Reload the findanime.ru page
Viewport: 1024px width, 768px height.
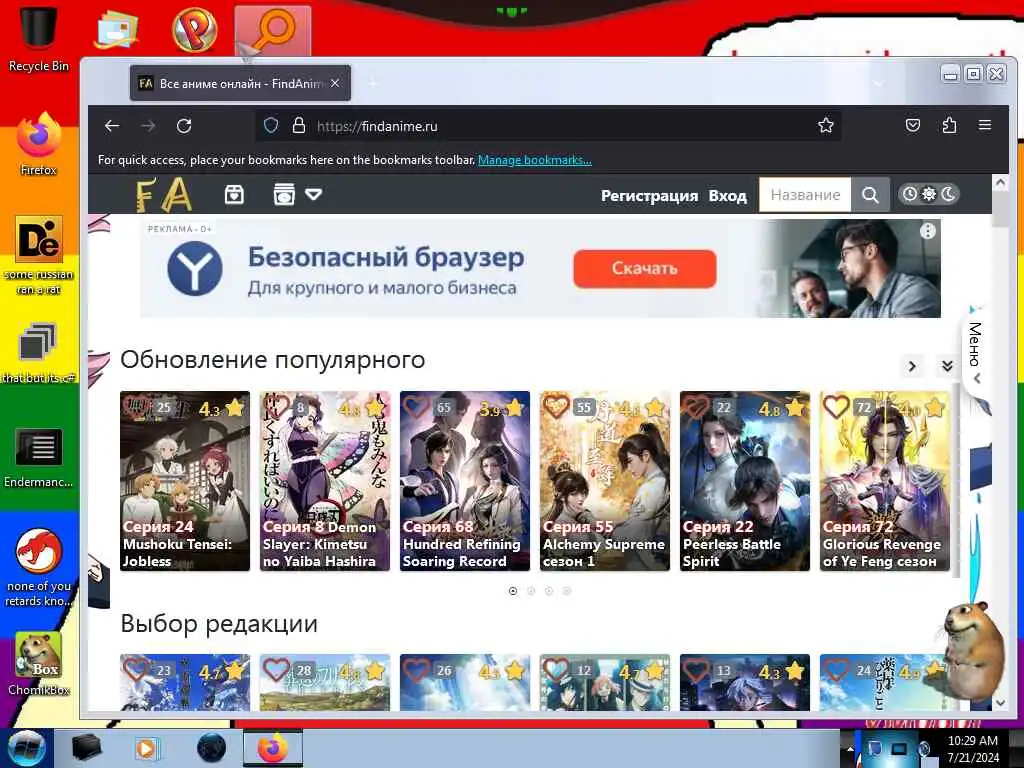pyautogui.click(x=184, y=126)
